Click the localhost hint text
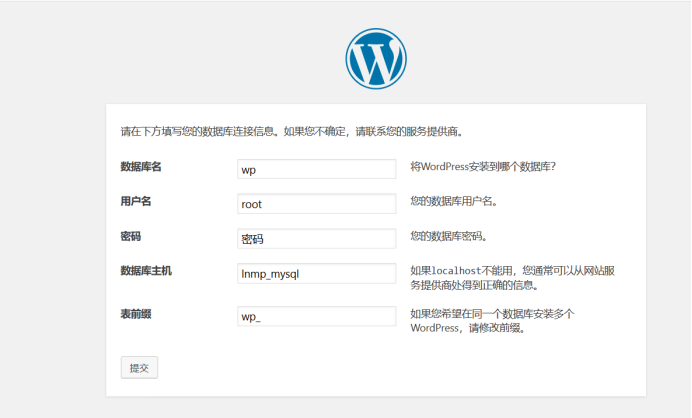 (512, 278)
